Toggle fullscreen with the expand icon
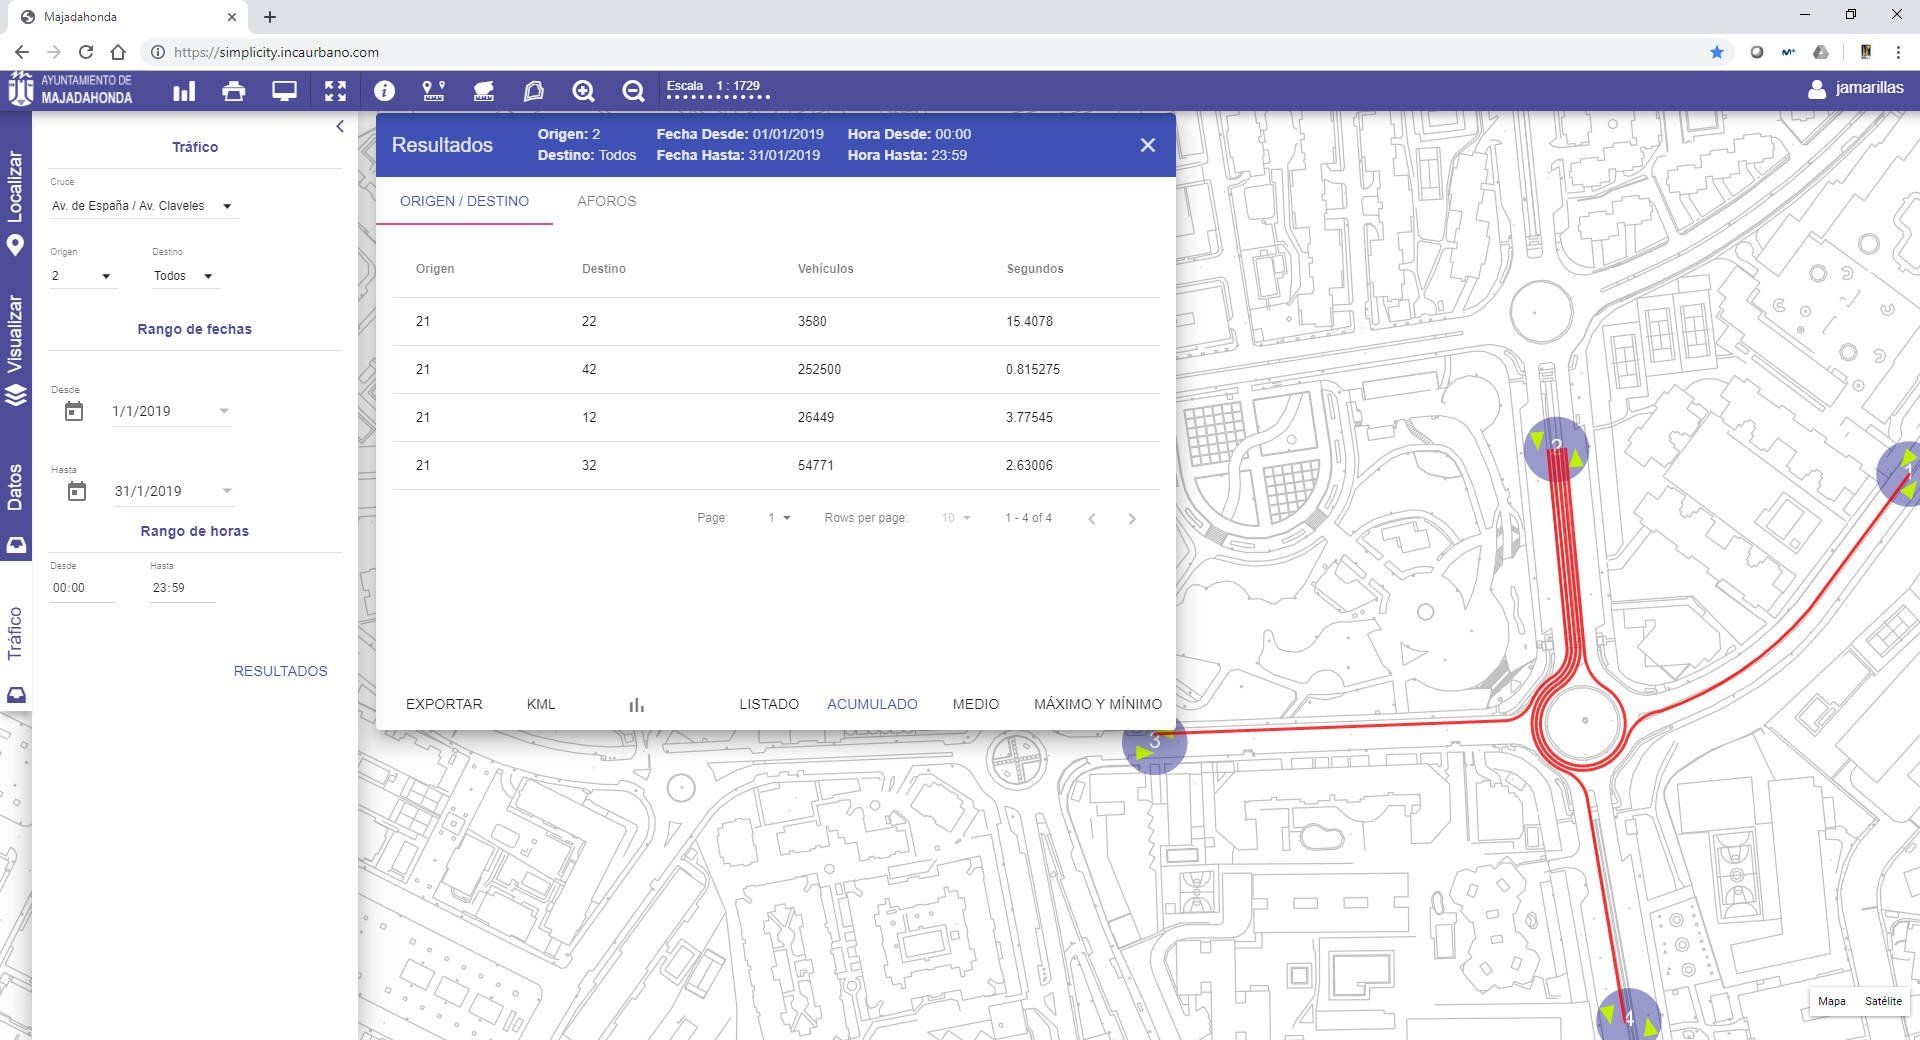Screen dimensions: 1920x1040 click(x=335, y=92)
